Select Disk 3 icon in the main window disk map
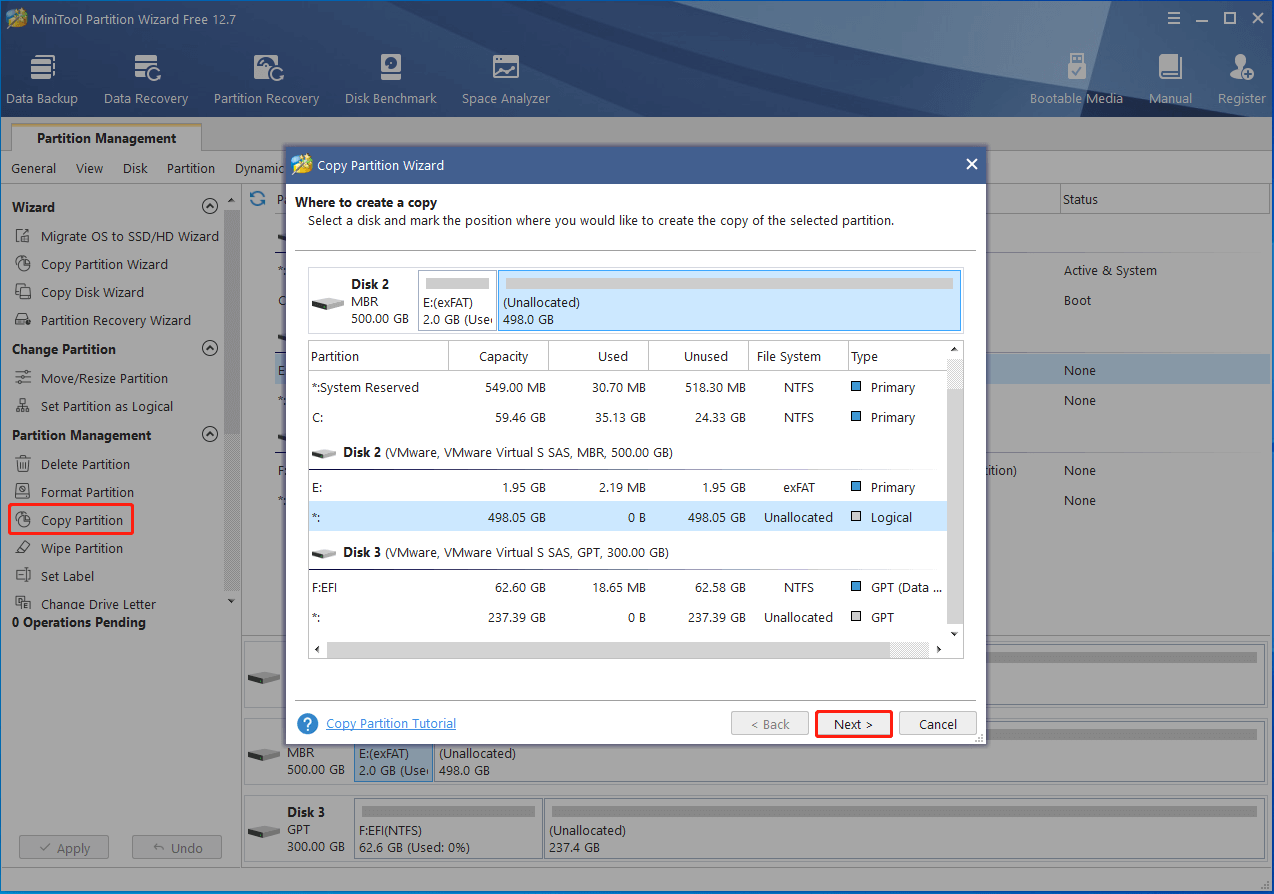This screenshot has height=894, width=1274. 264,831
